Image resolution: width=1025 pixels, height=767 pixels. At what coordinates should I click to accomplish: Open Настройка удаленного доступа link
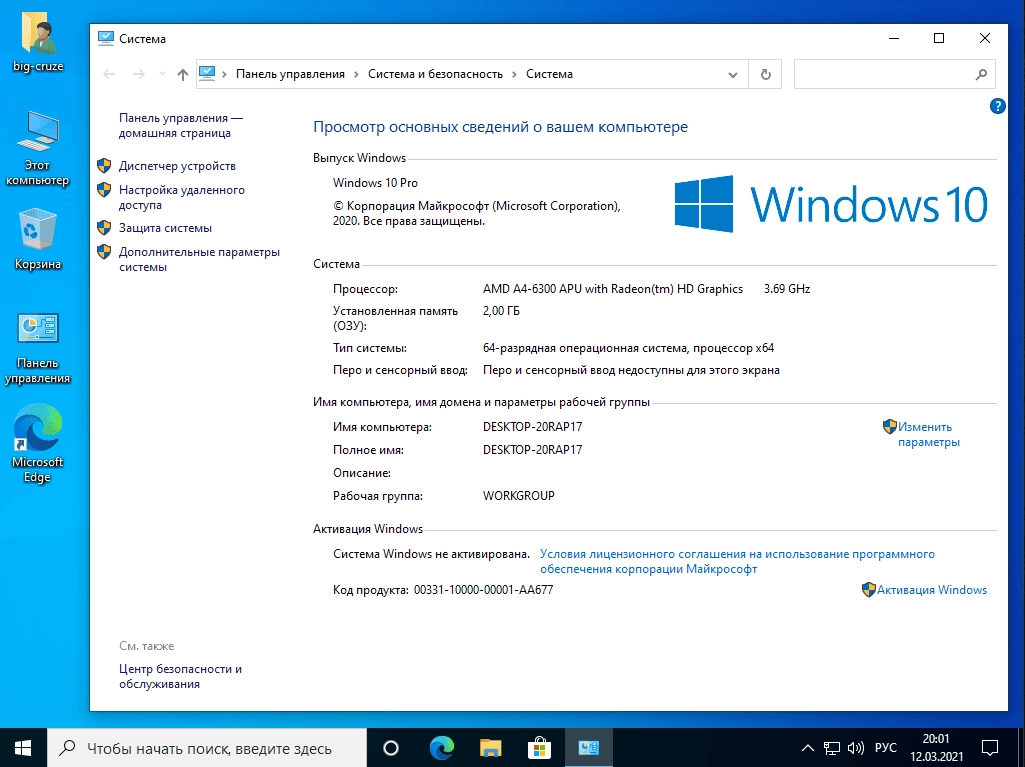(x=182, y=197)
